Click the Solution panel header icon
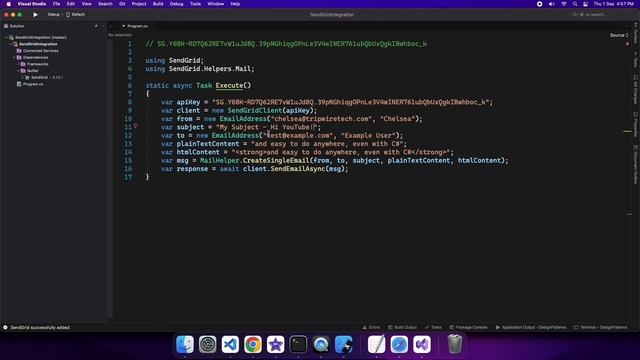The image size is (640, 360). [6, 26]
